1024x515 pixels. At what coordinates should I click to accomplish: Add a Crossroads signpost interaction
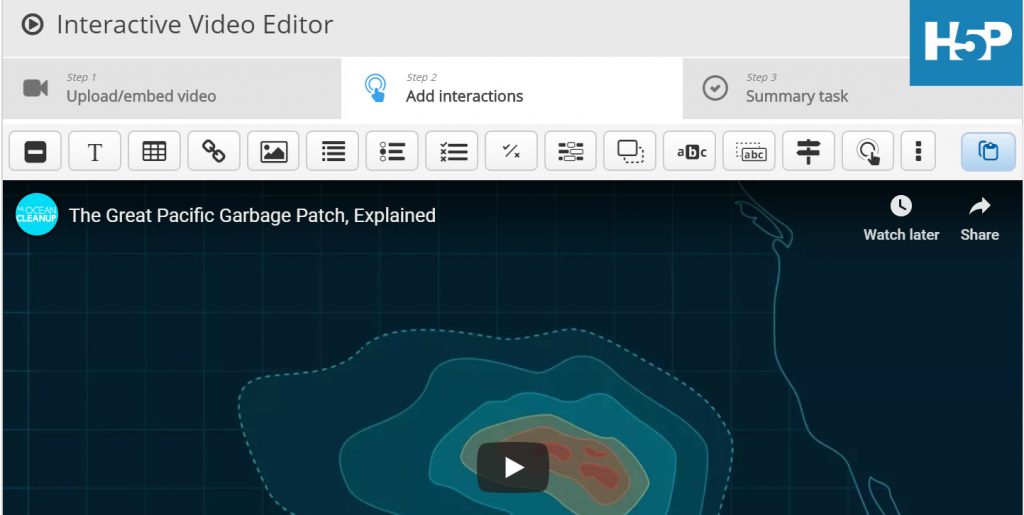coord(808,151)
